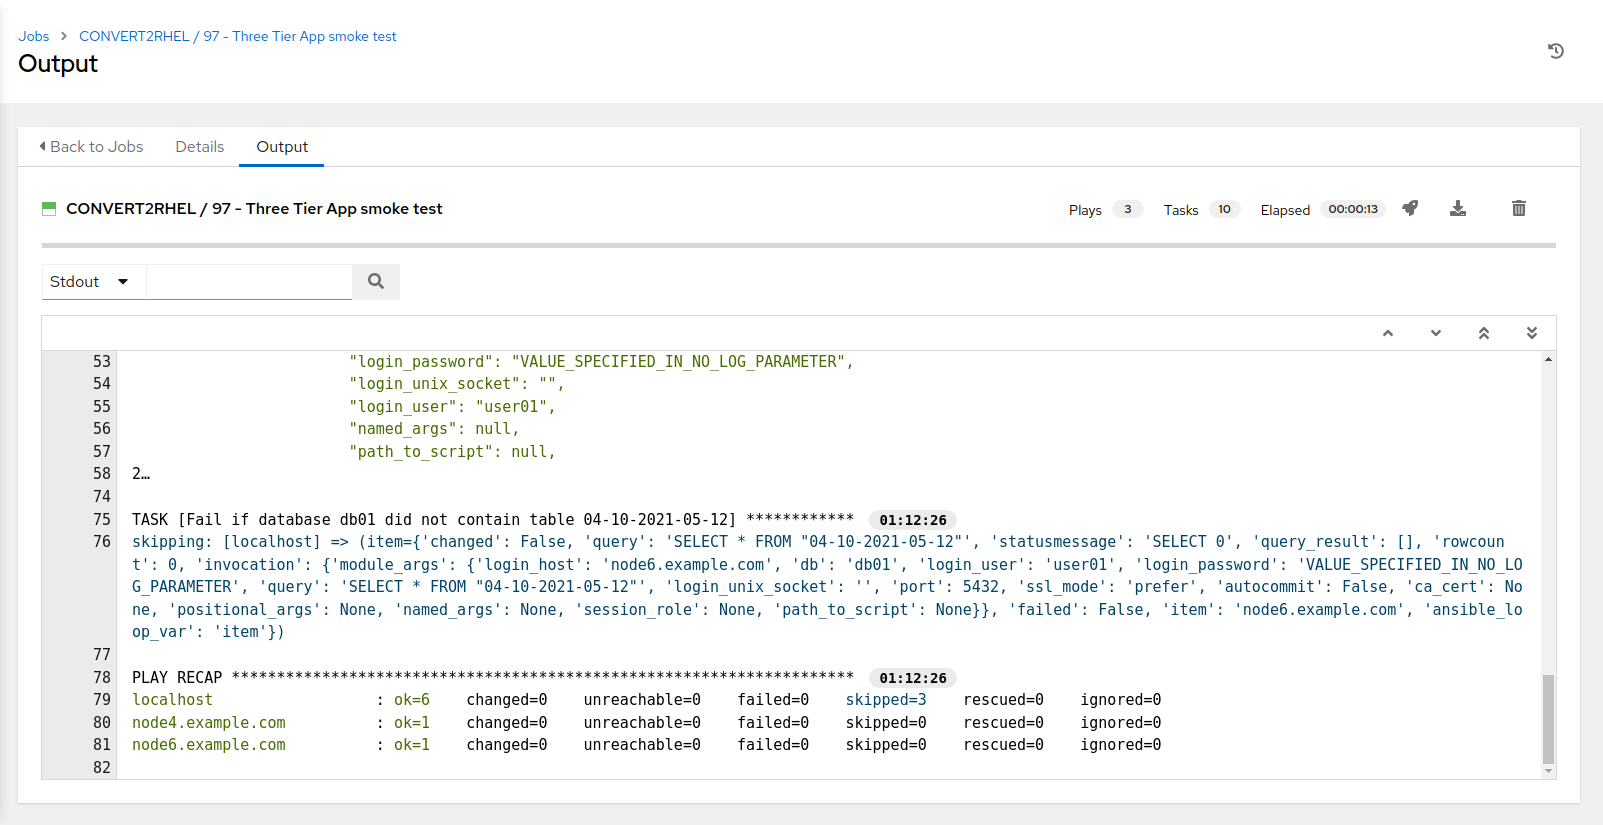The width and height of the screenshot is (1603, 825).
Task: Open the Stdout filter dropdown
Action: 94,281
